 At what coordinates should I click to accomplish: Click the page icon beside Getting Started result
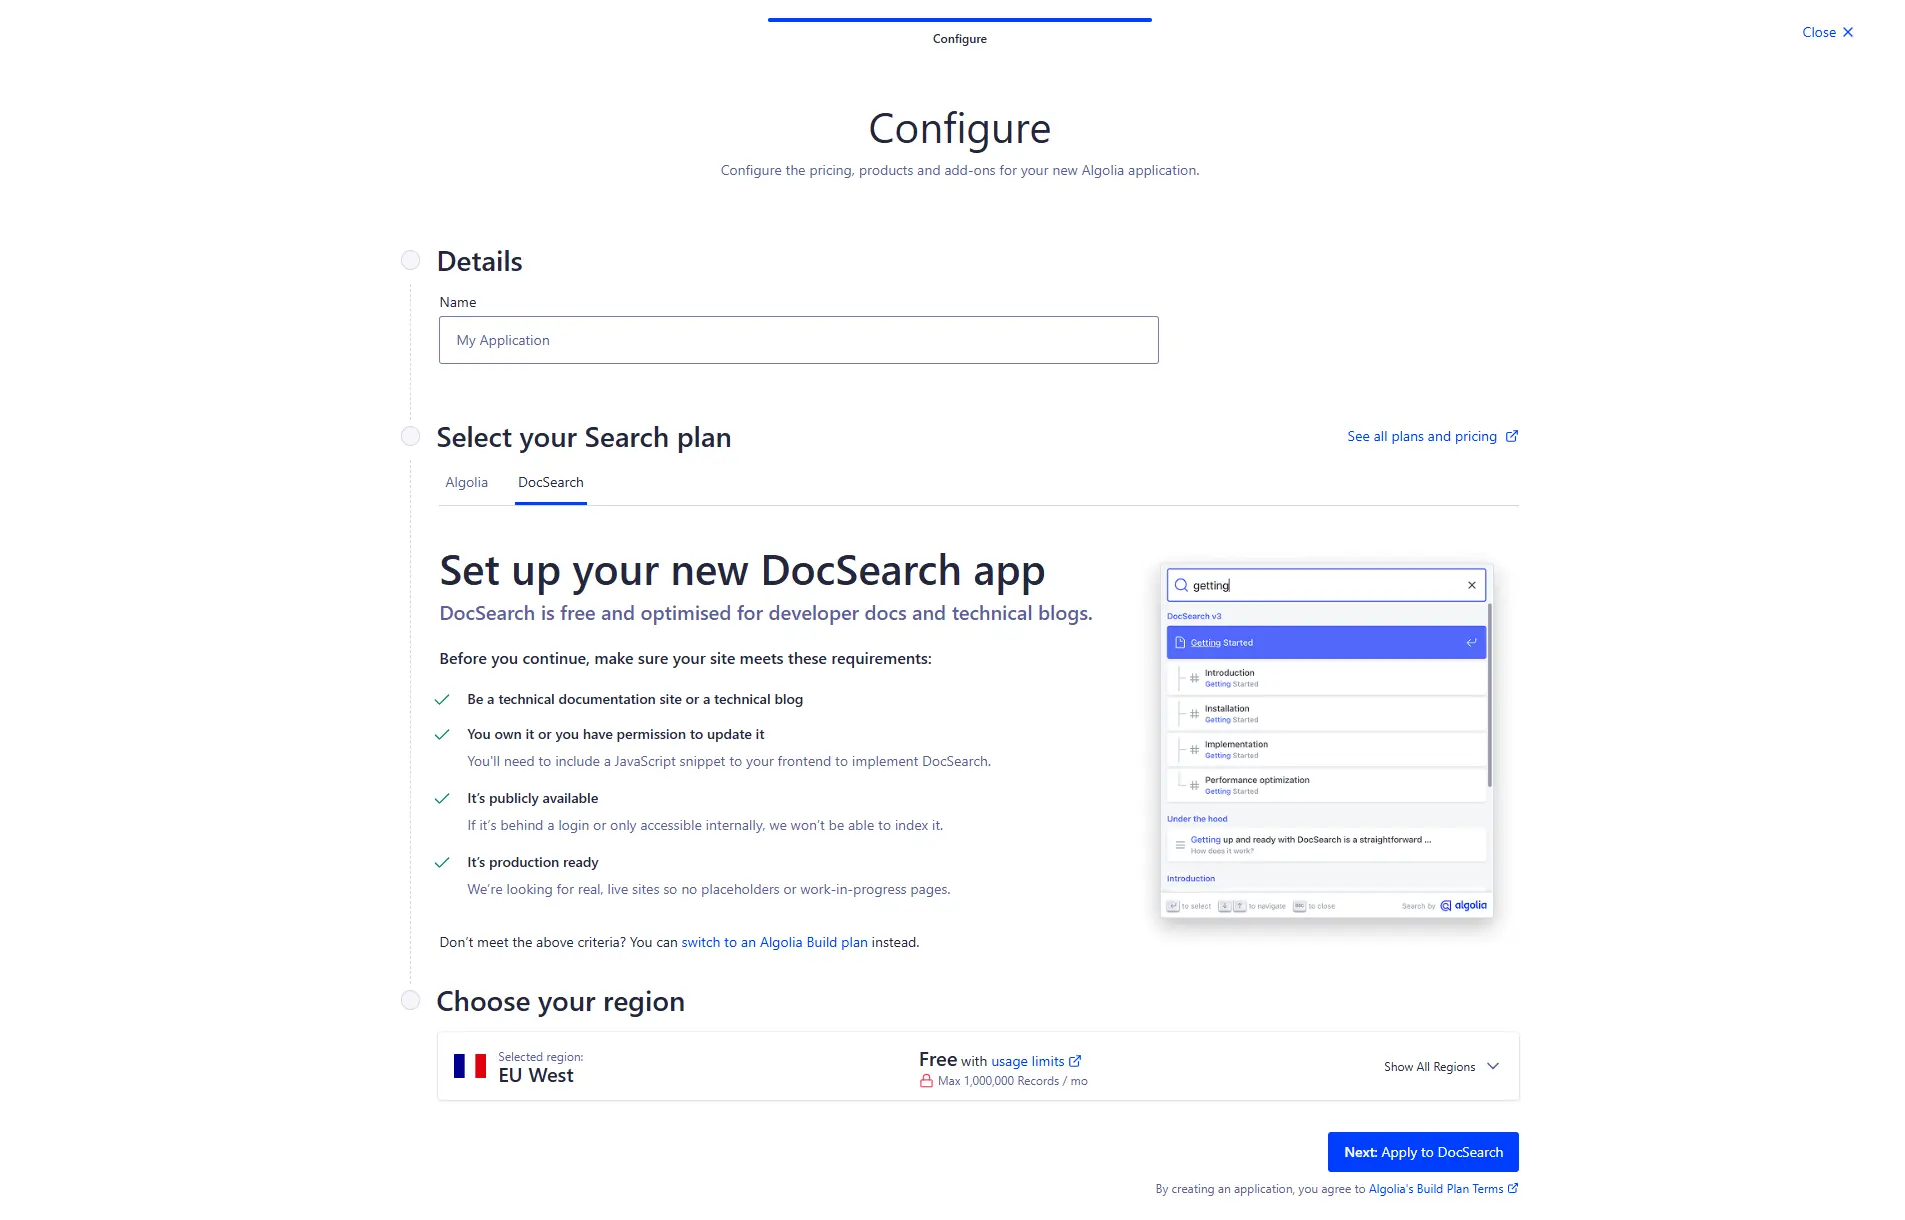point(1180,641)
